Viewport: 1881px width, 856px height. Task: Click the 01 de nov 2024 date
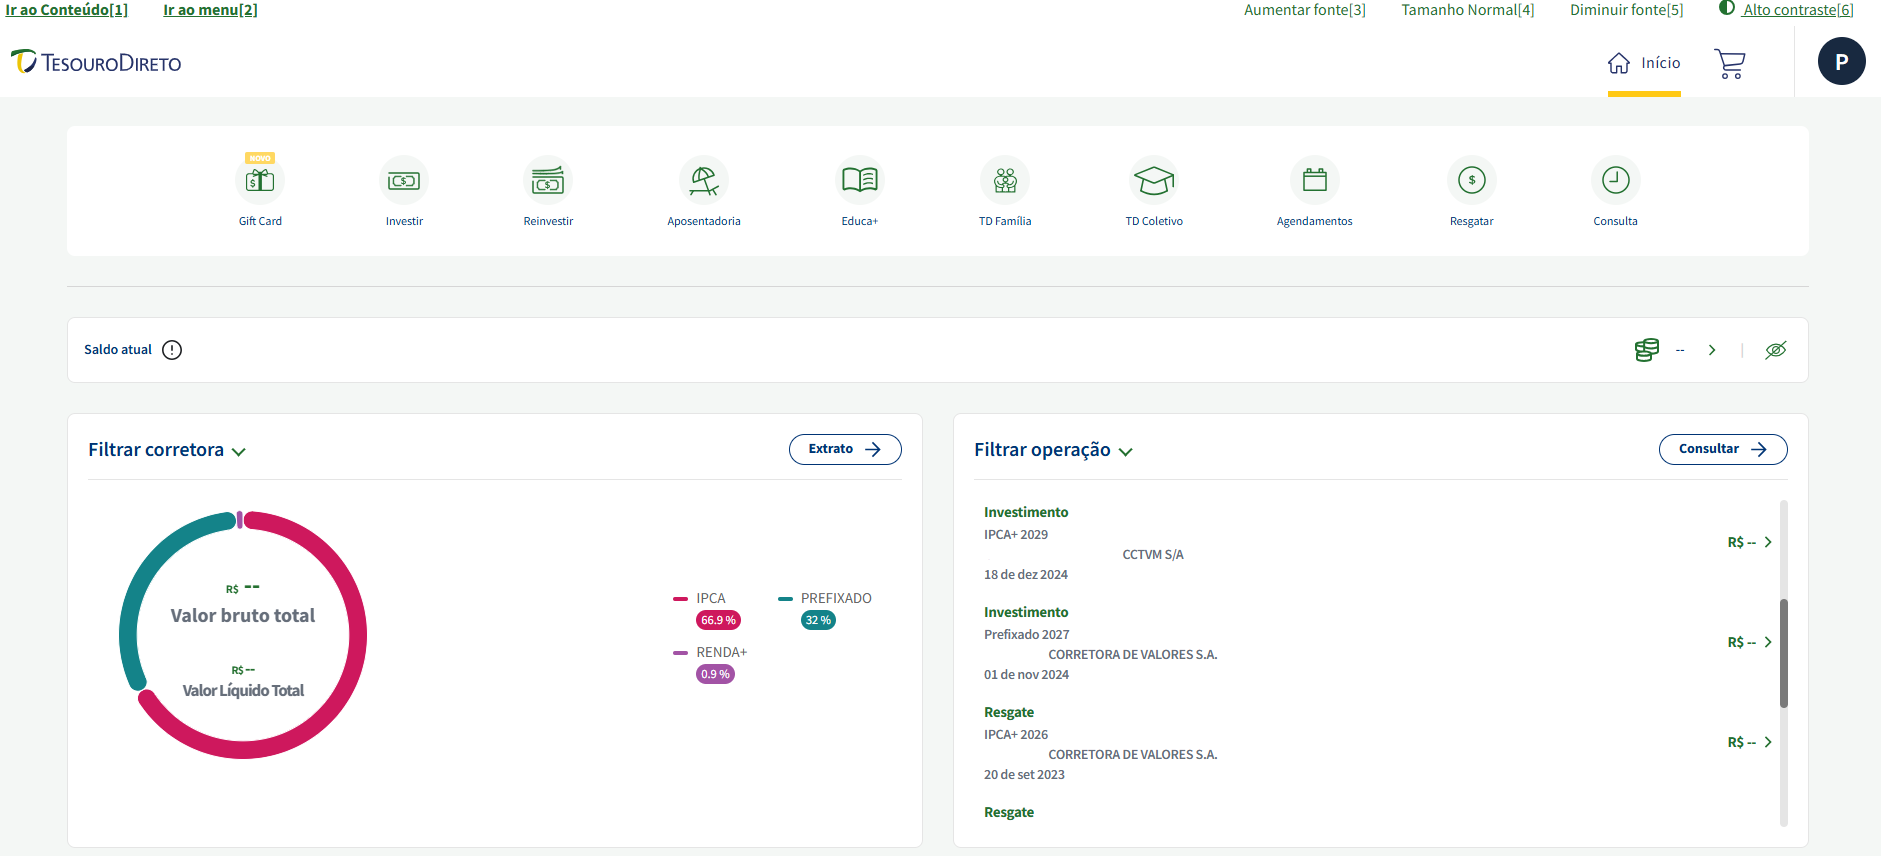(x=1027, y=675)
